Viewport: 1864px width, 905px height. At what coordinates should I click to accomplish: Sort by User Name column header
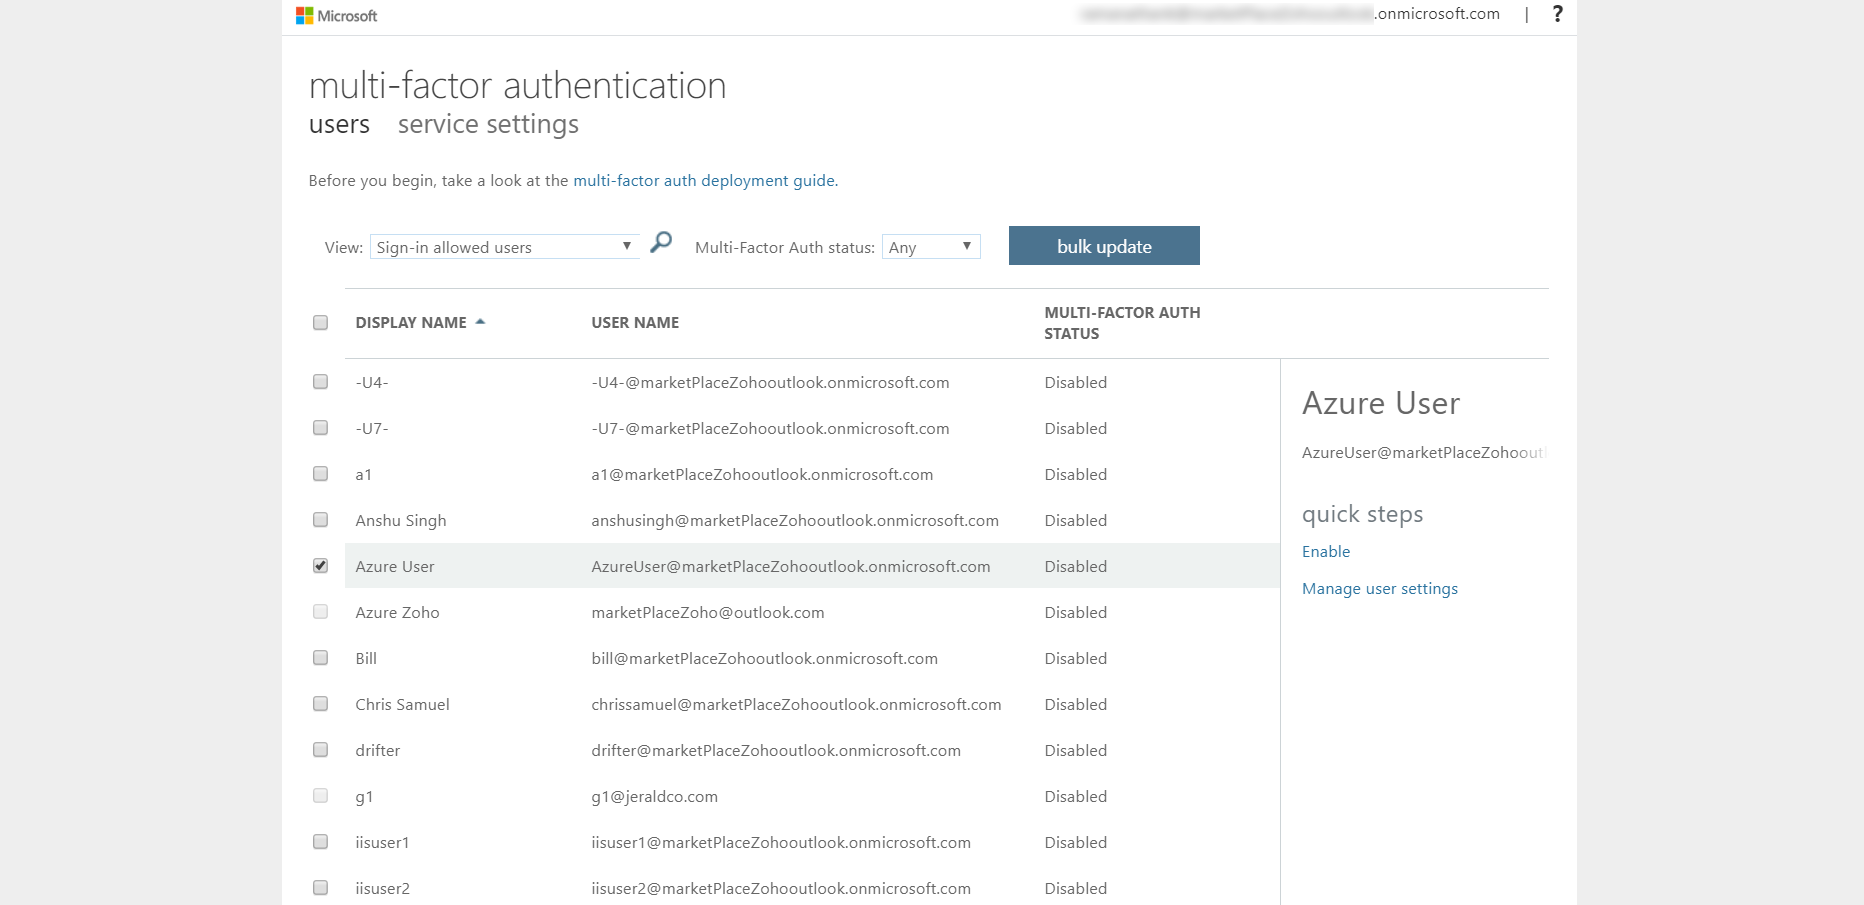pos(635,323)
